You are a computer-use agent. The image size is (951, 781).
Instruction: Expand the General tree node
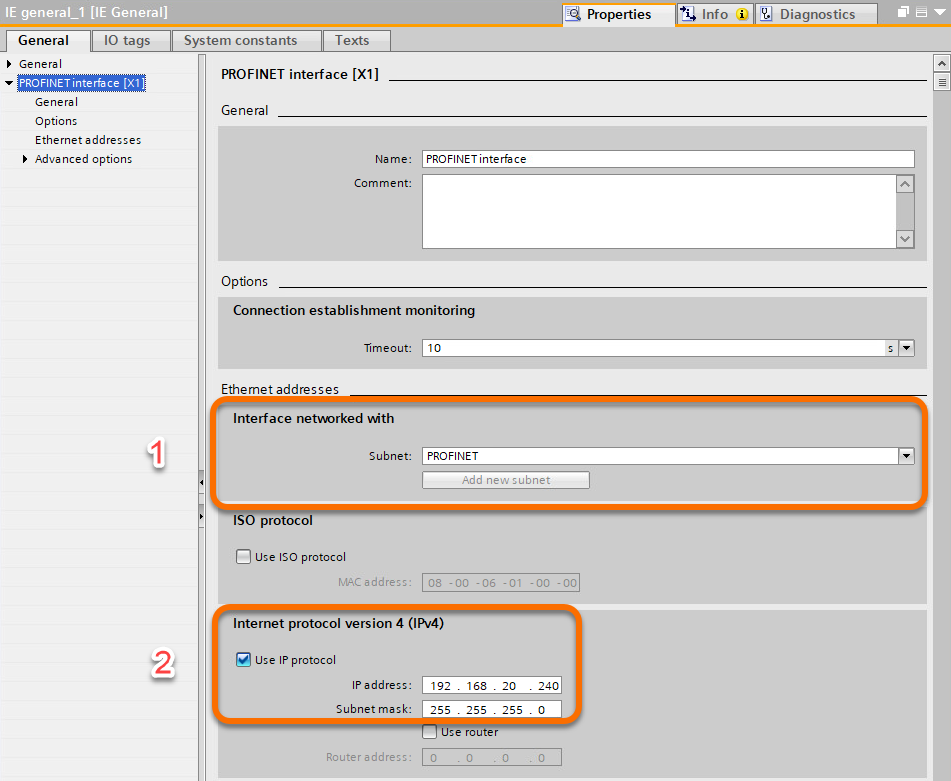pos(9,64)
